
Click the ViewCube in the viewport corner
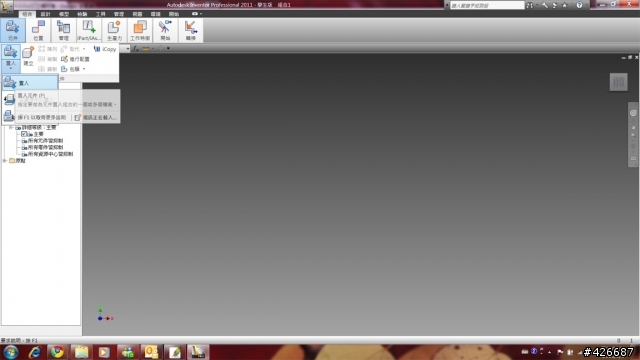618,82
